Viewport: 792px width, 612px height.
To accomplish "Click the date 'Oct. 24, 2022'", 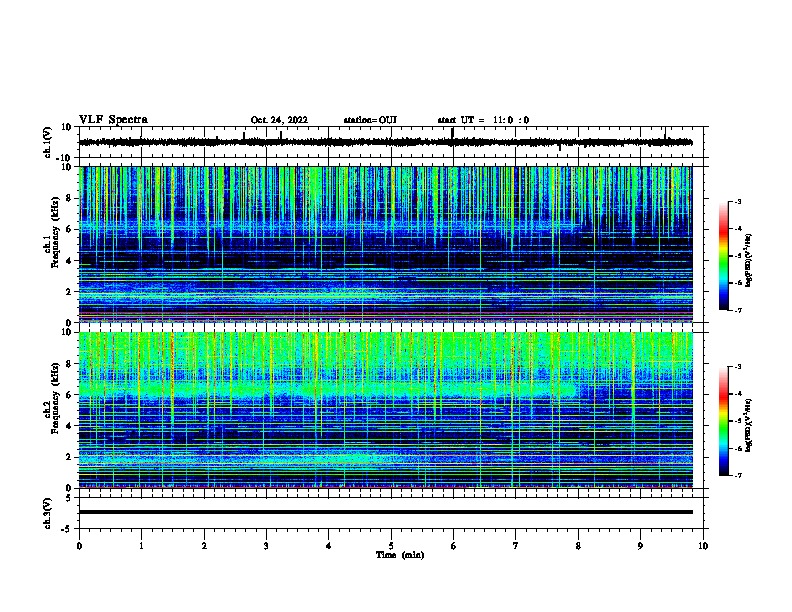I will (x=279, y=120).
